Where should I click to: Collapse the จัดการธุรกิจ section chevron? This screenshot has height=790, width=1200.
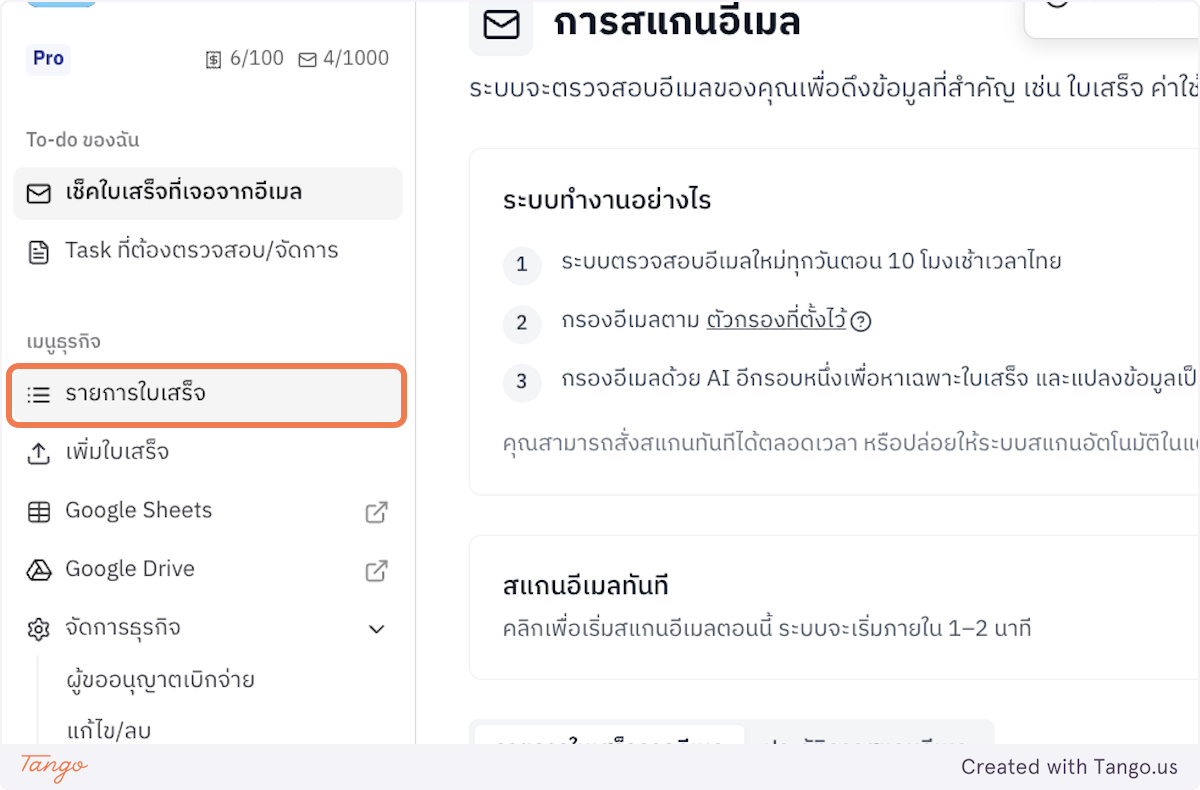pos(376,629)
